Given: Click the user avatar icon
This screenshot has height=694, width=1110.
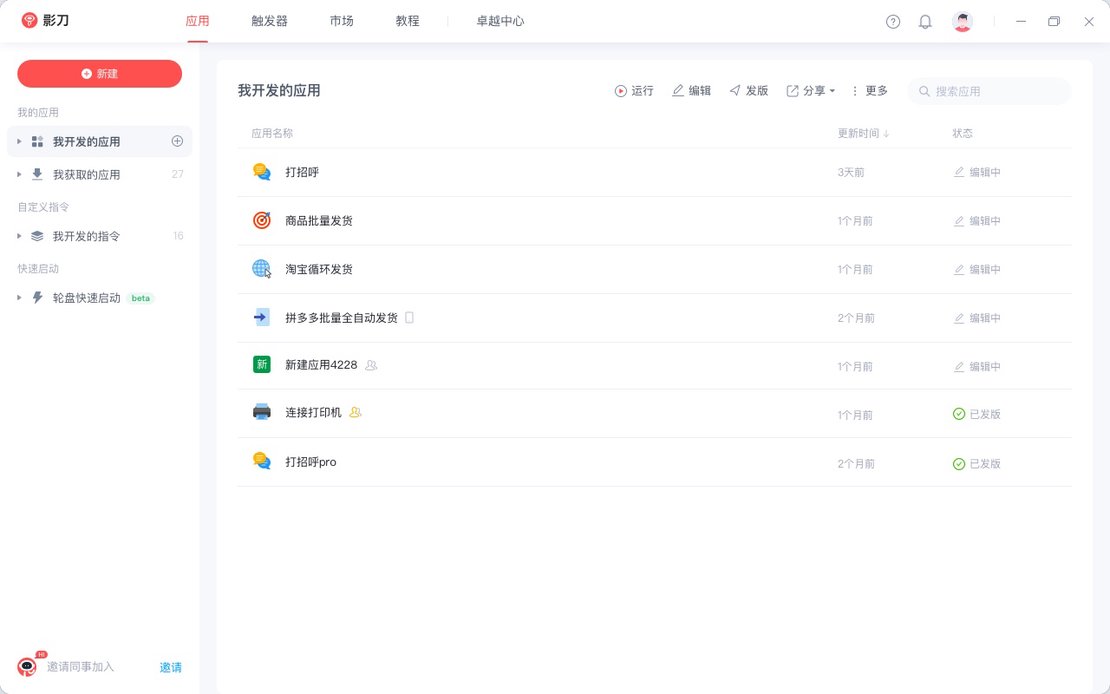Looking at the screenshot, I should [962, 22].
